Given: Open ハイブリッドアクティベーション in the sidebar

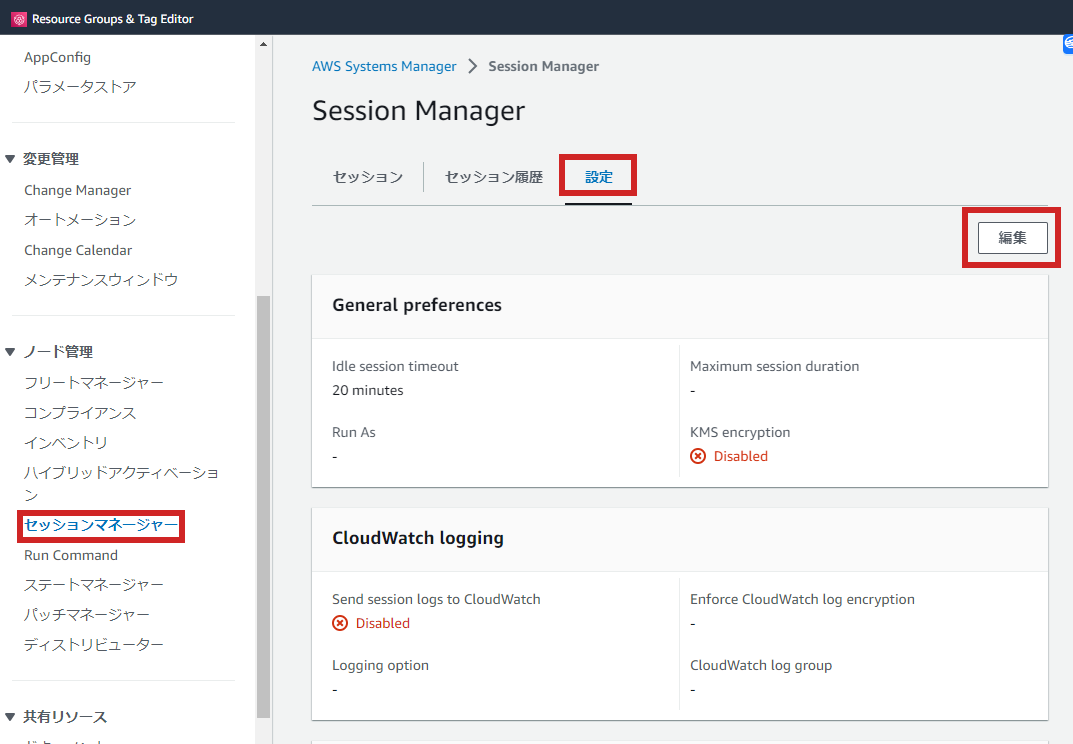Looking at the screenshot, I should (121, 483).
